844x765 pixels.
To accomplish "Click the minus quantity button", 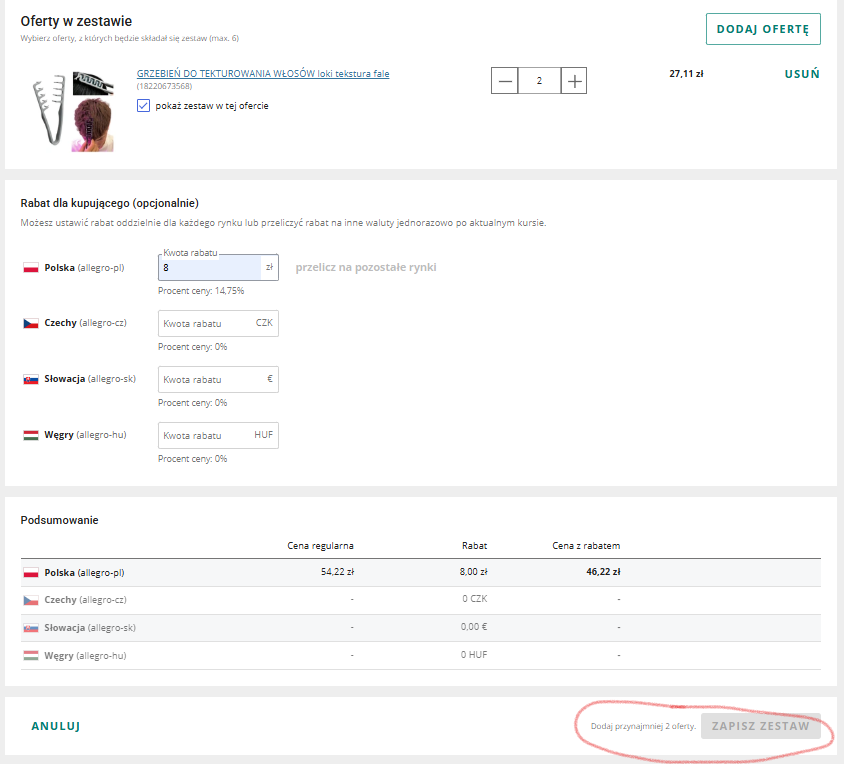I will click(x=505, y=81).
